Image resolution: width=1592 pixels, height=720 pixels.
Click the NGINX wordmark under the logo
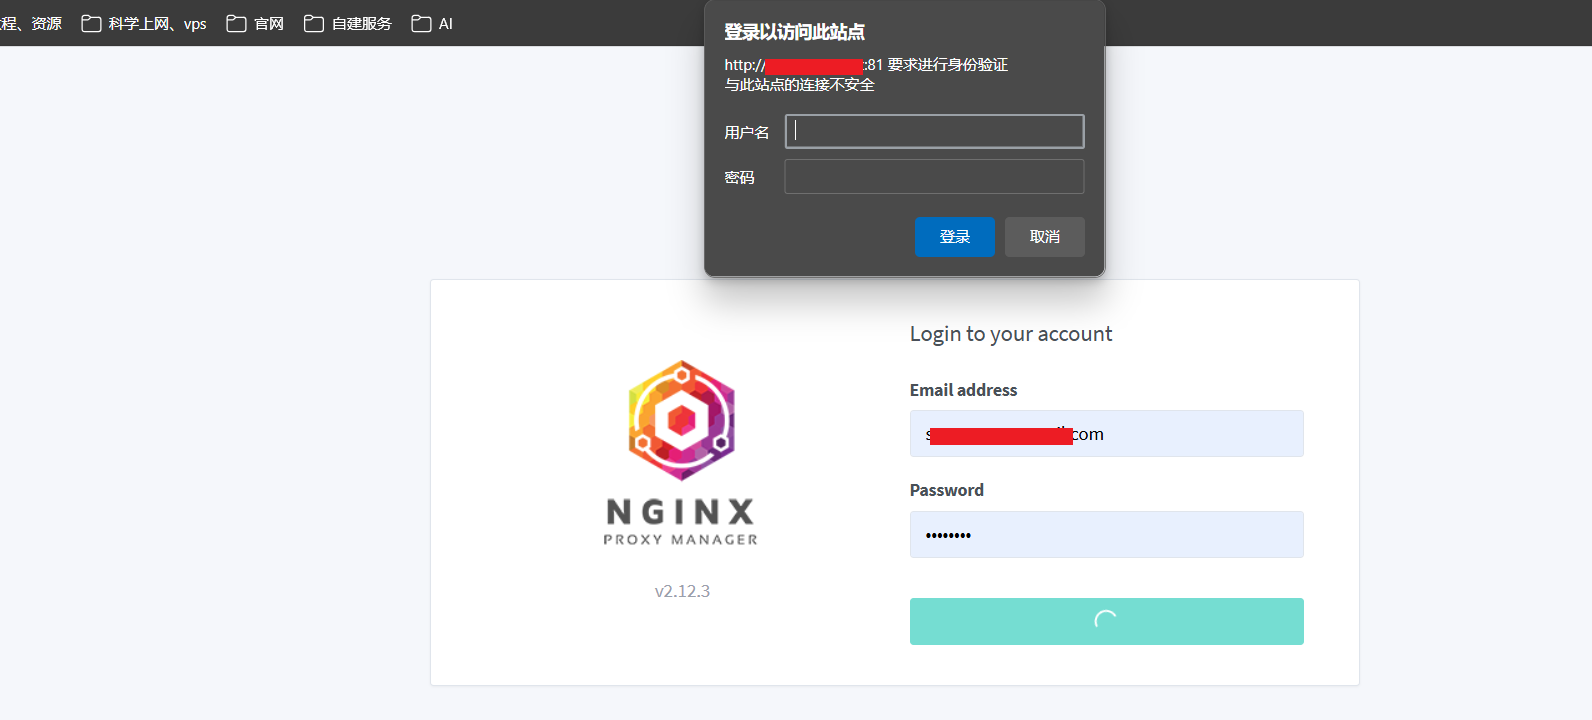[x=681, y=512]
